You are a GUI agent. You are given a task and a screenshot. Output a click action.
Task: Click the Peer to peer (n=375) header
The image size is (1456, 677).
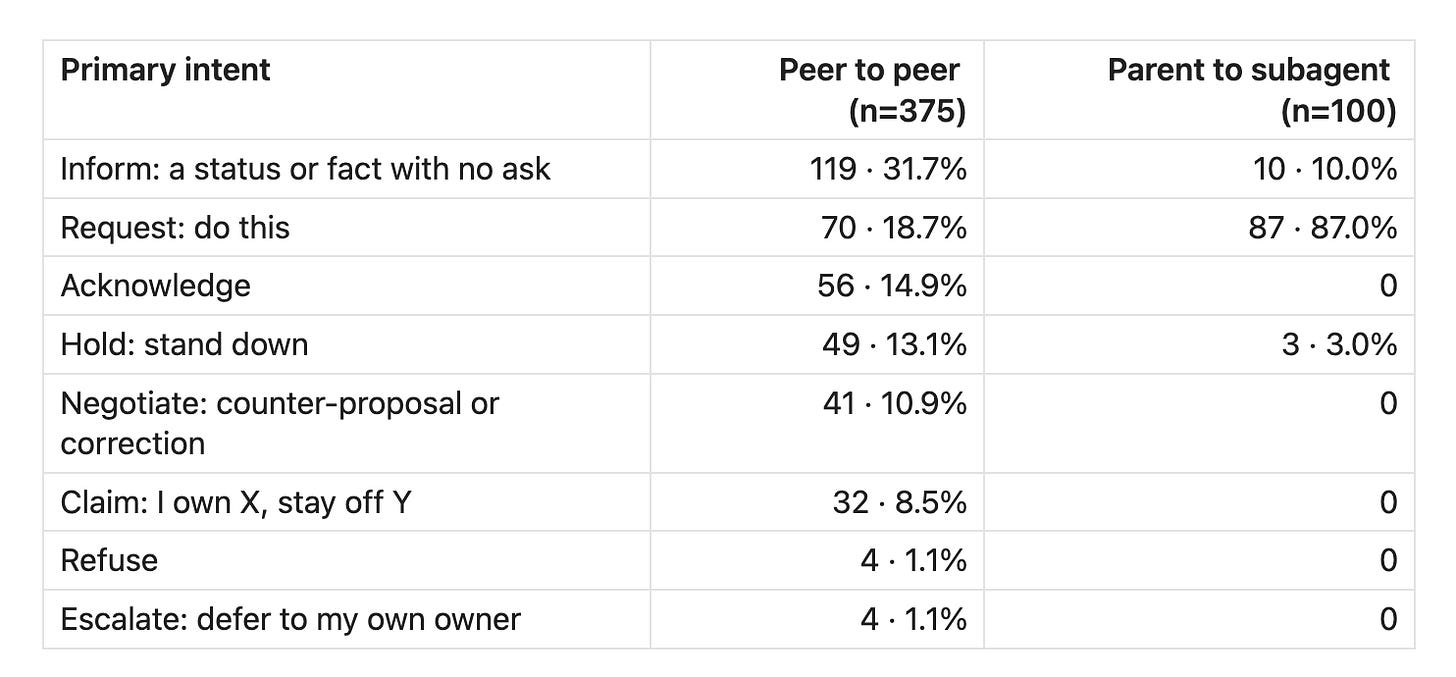coord(872,90)
